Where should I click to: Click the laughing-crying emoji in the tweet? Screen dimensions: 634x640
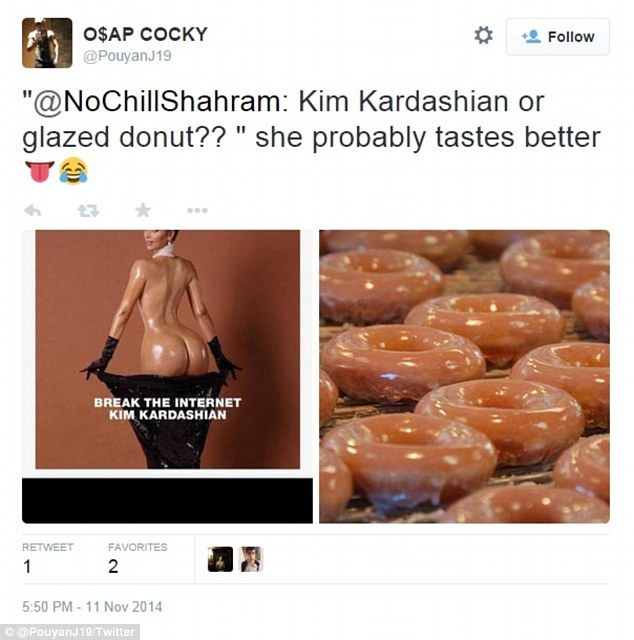(72, 171)
